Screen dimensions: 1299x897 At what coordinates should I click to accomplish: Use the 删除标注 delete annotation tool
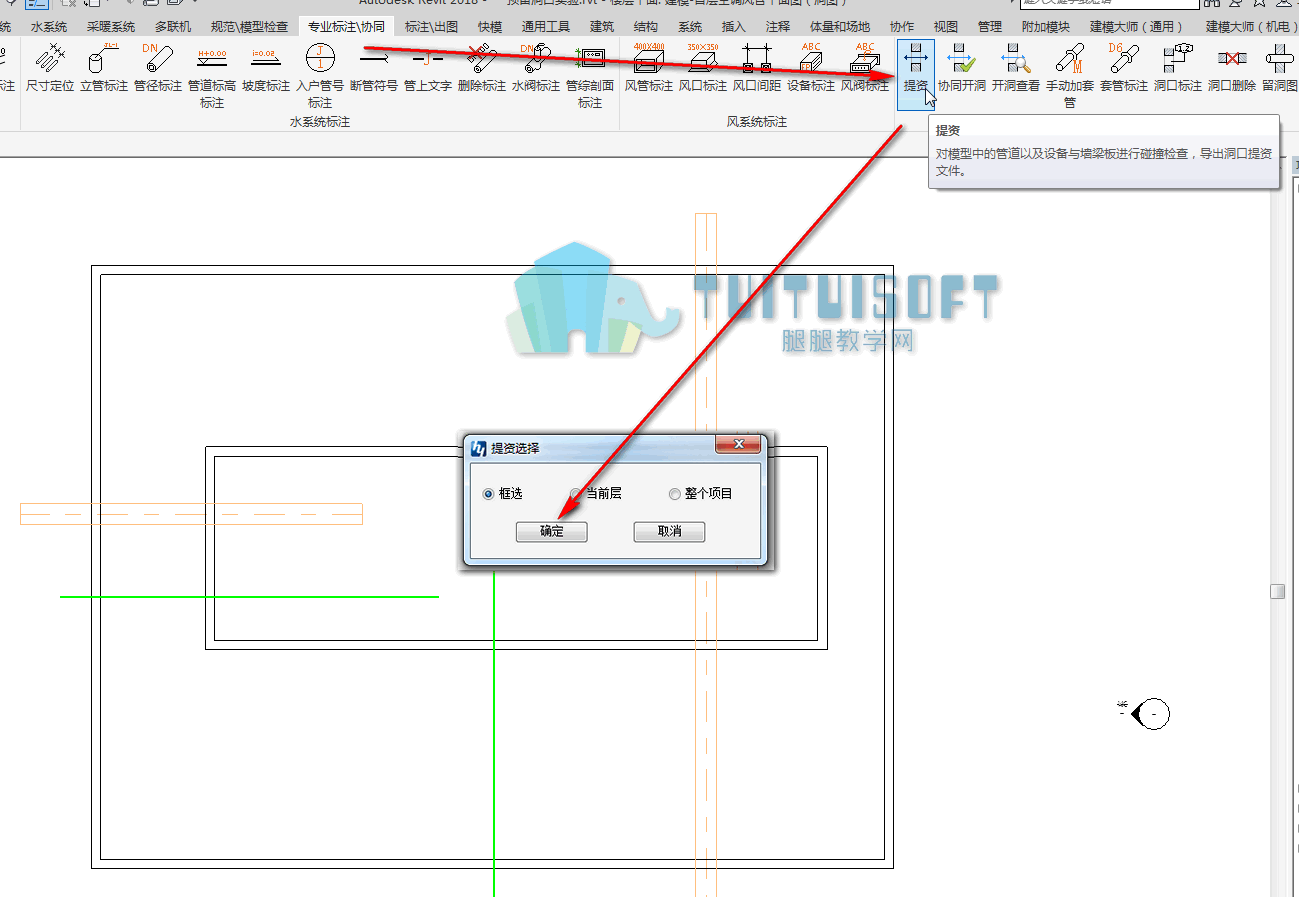click(x=482, y=68)
